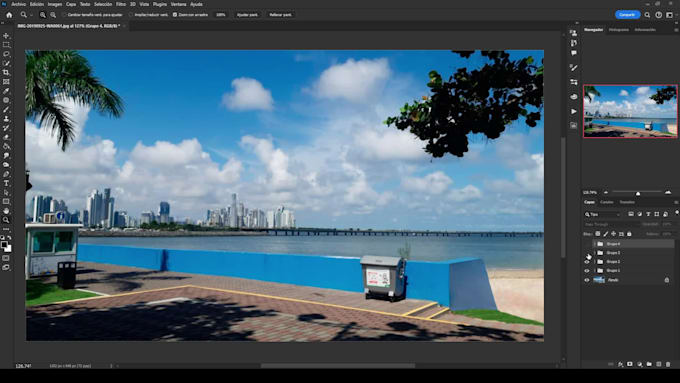This screenshot has height=383, width=680.
Task: Click the navigator zoom-out small mountains button
Action: click(606, 192)
